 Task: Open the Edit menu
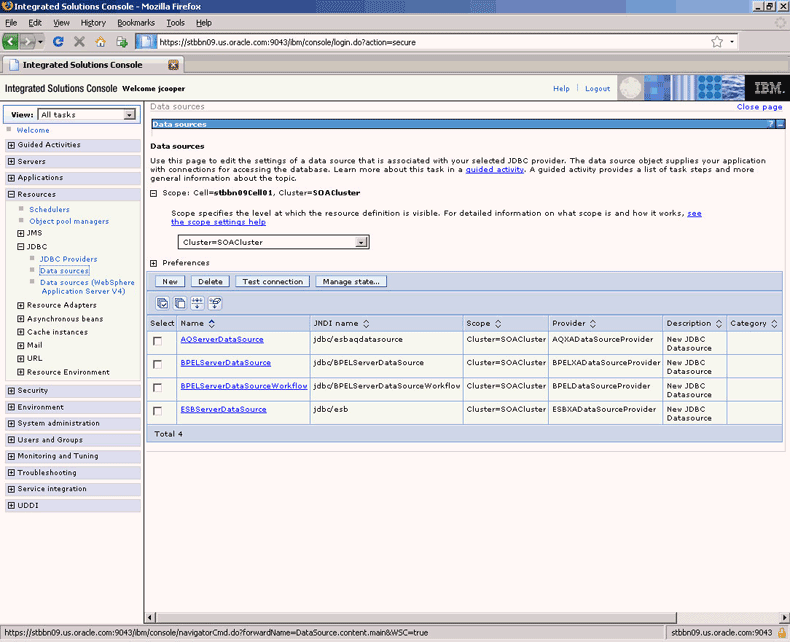click(x=35, y=23)
